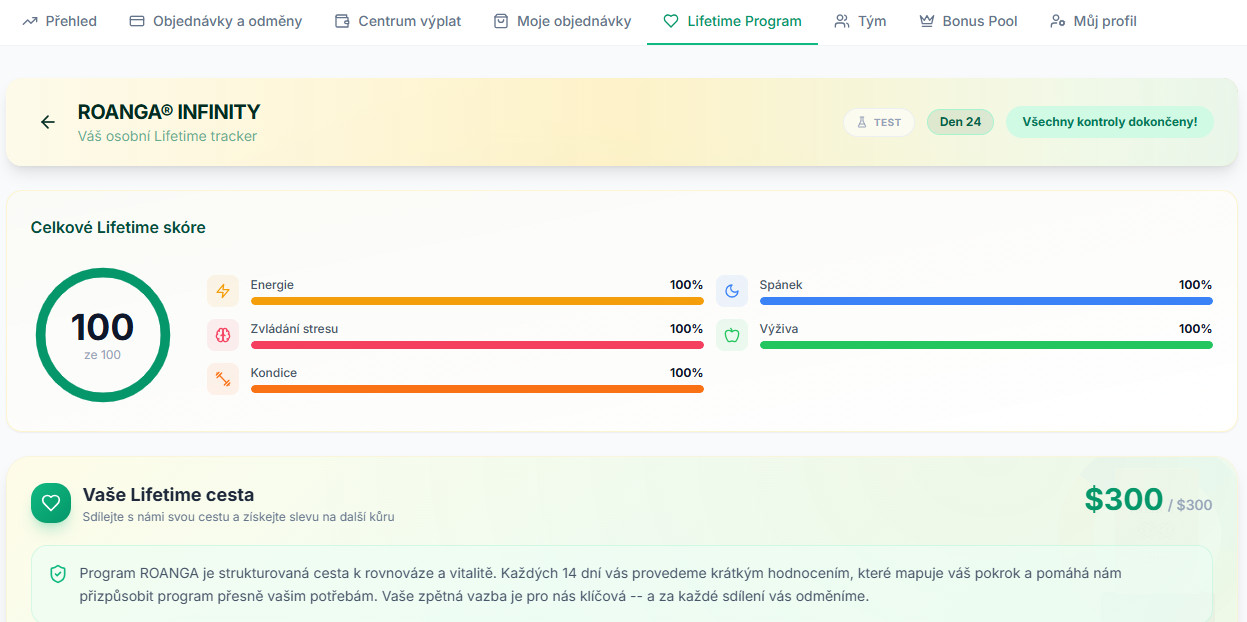Image resolution: width=1247 pixels, height=622 pixels.
Task: Click the back arrow beside ROANGA INFINITY
Action: click(47, 122)
